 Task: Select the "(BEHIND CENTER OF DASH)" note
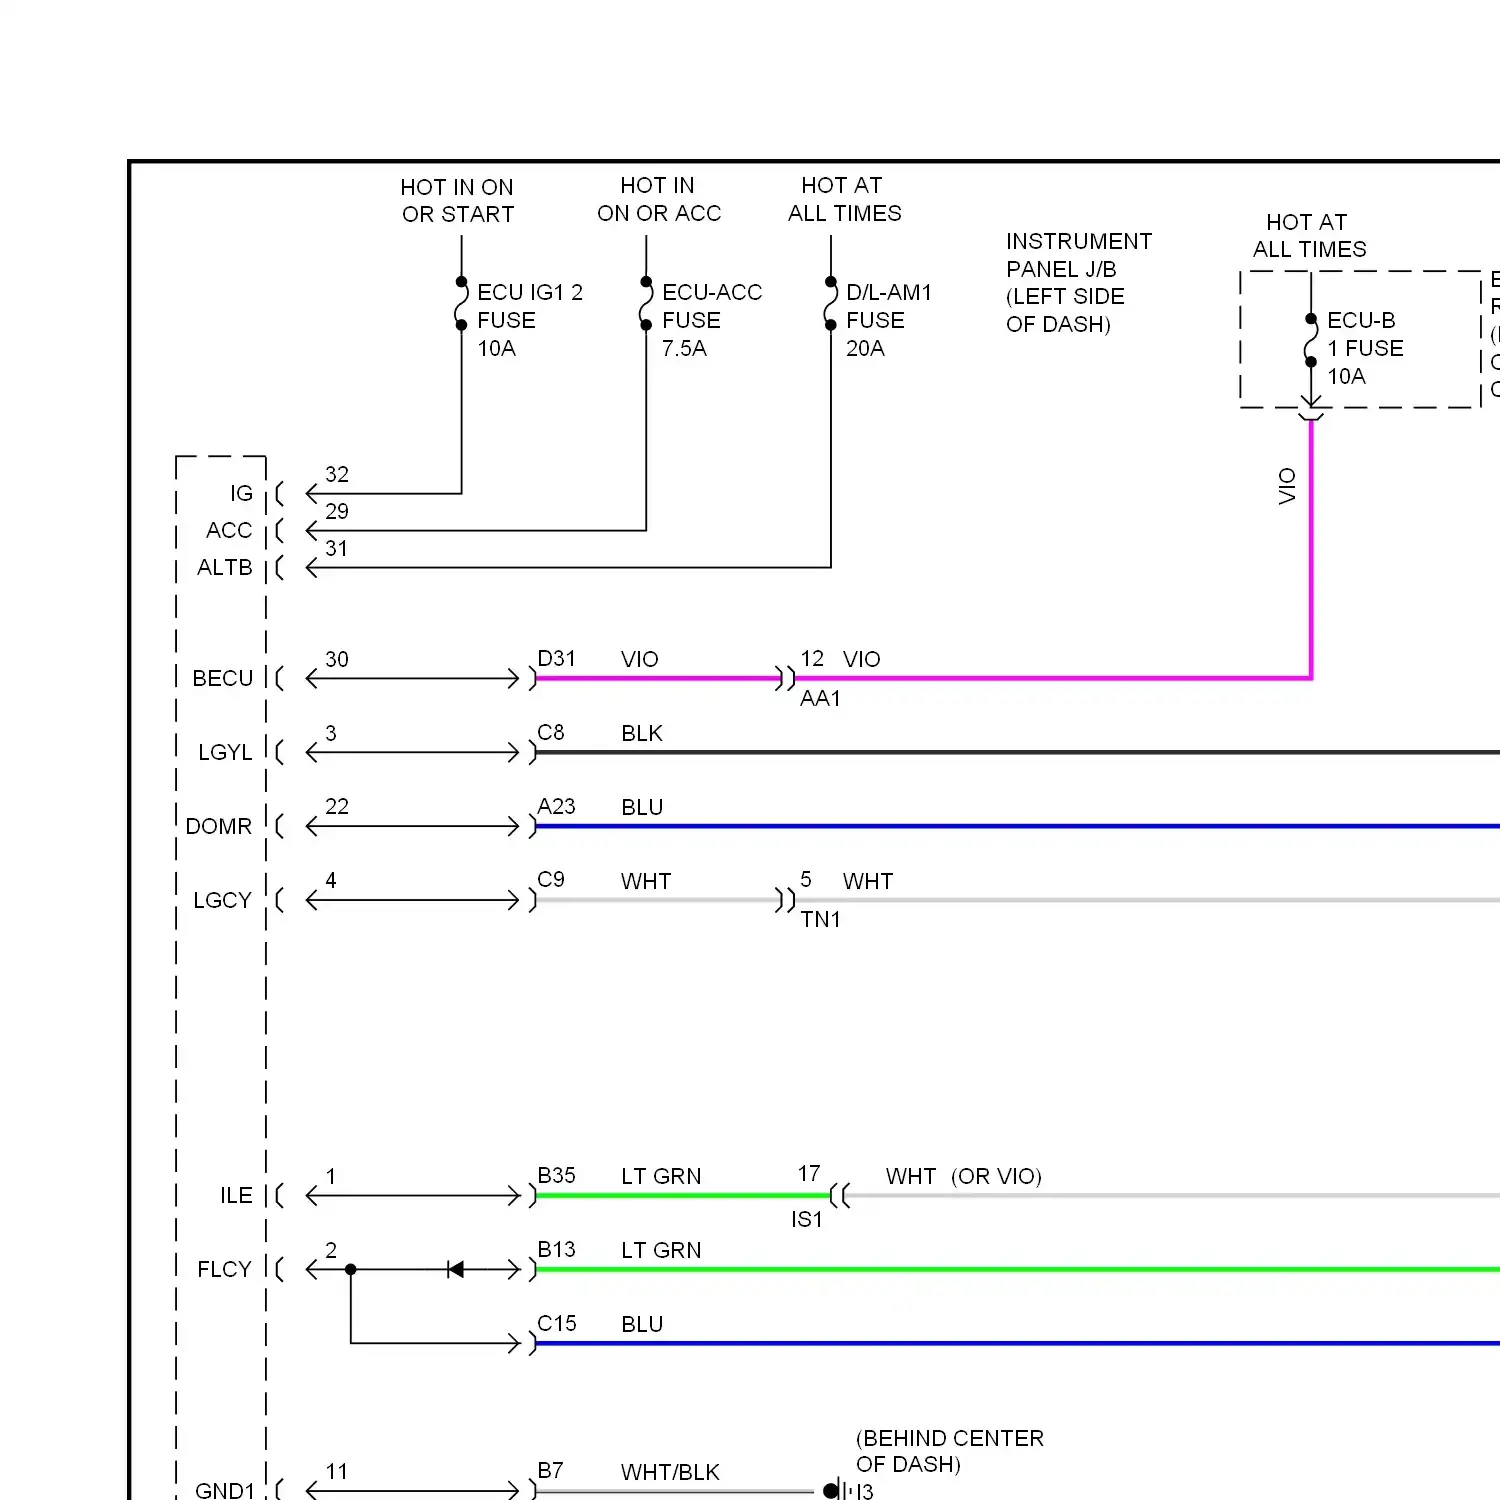click(950, 1451)
